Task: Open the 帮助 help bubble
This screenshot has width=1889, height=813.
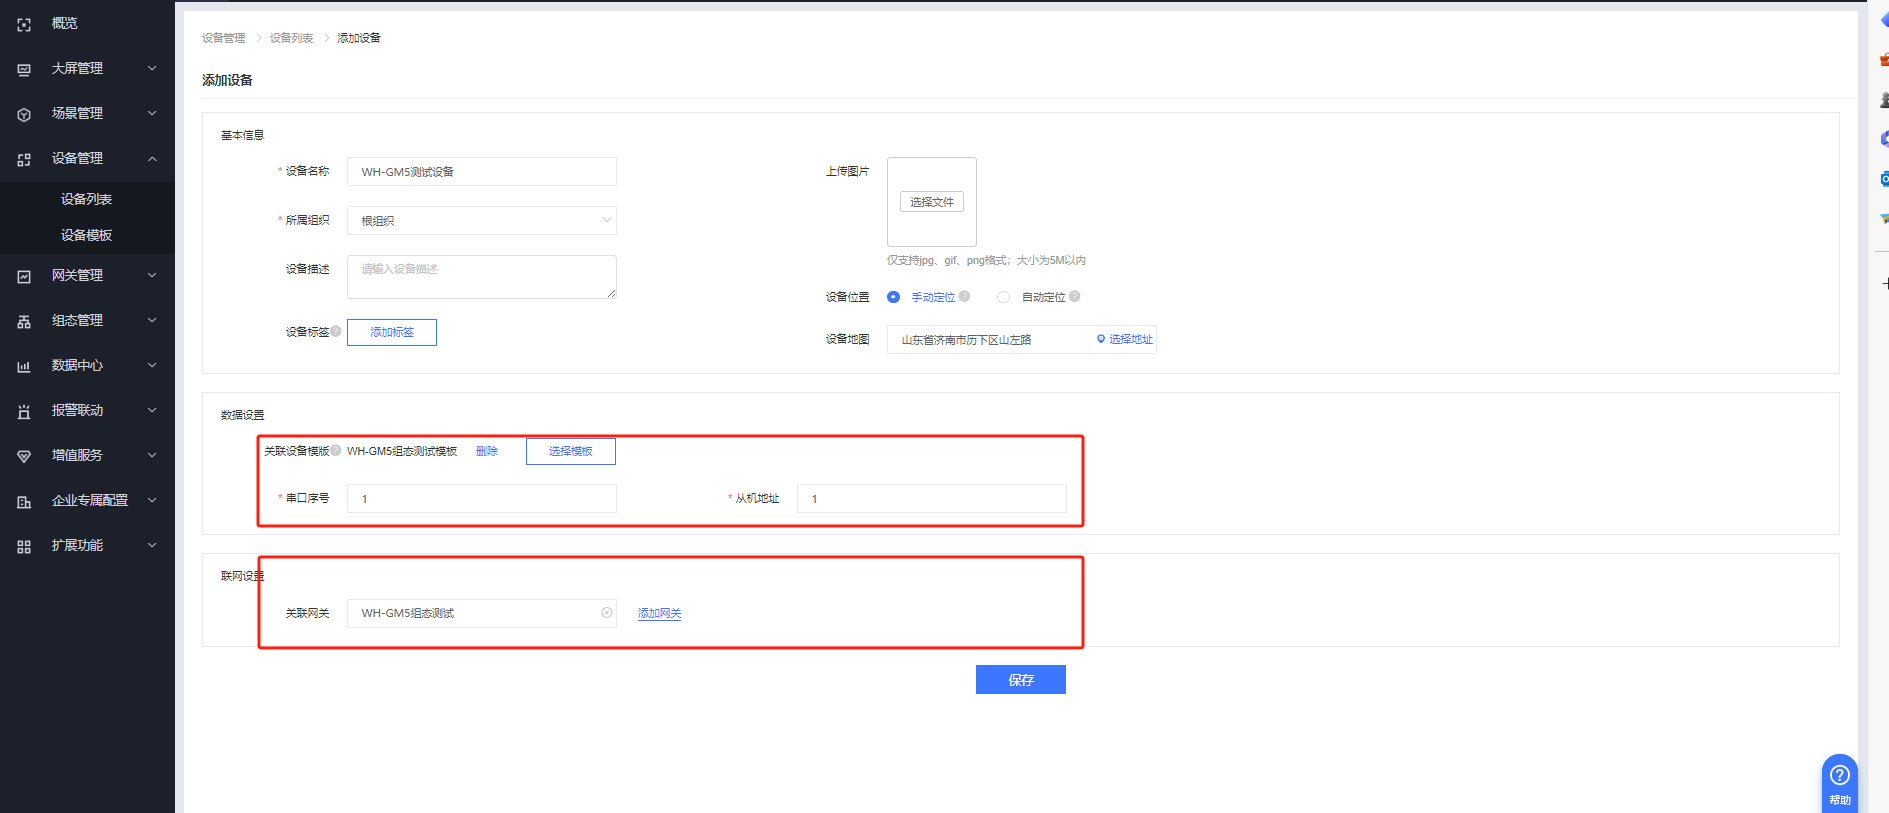Action: click(1839, 781)
